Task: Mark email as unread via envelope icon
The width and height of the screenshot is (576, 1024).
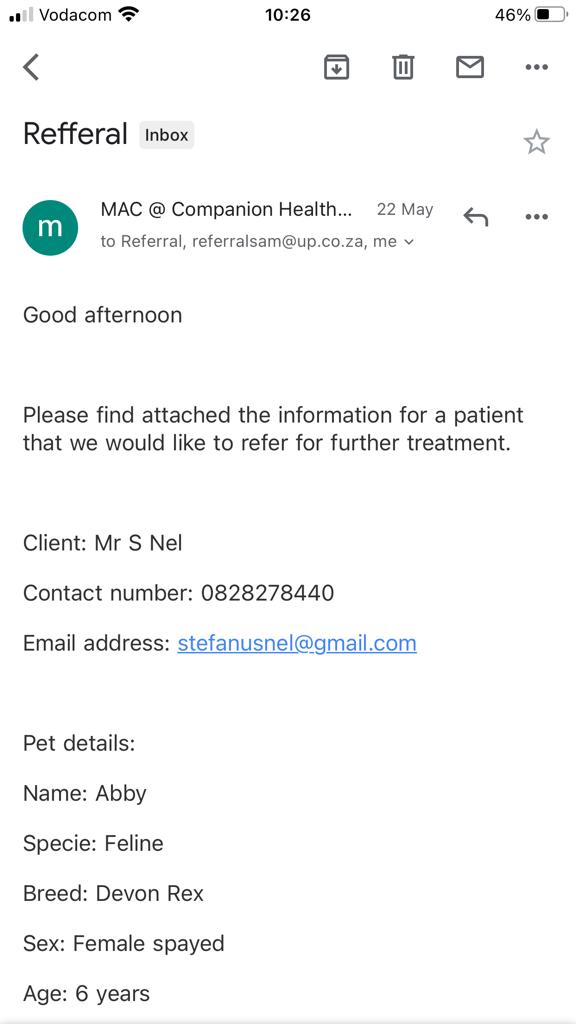Action: [x=470, y=67]
